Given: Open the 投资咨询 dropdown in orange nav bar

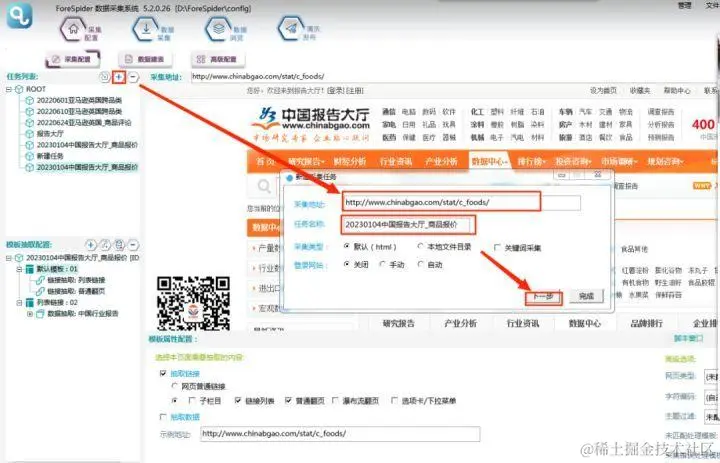Looking at the screenshot, I should click(573, 161).
